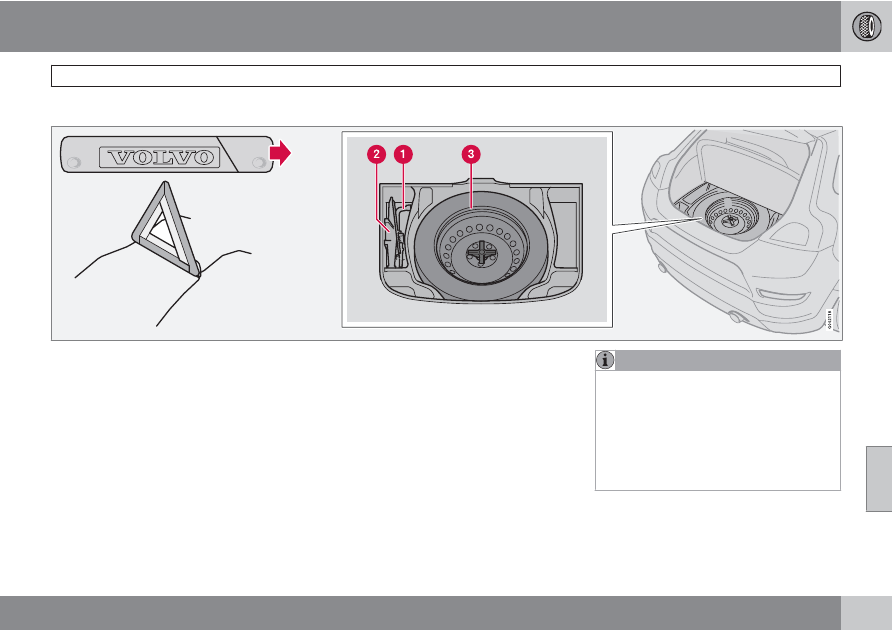Click the car rear view illustration
893x630 pixels.
pyautogui.click(x=740, y=231)
